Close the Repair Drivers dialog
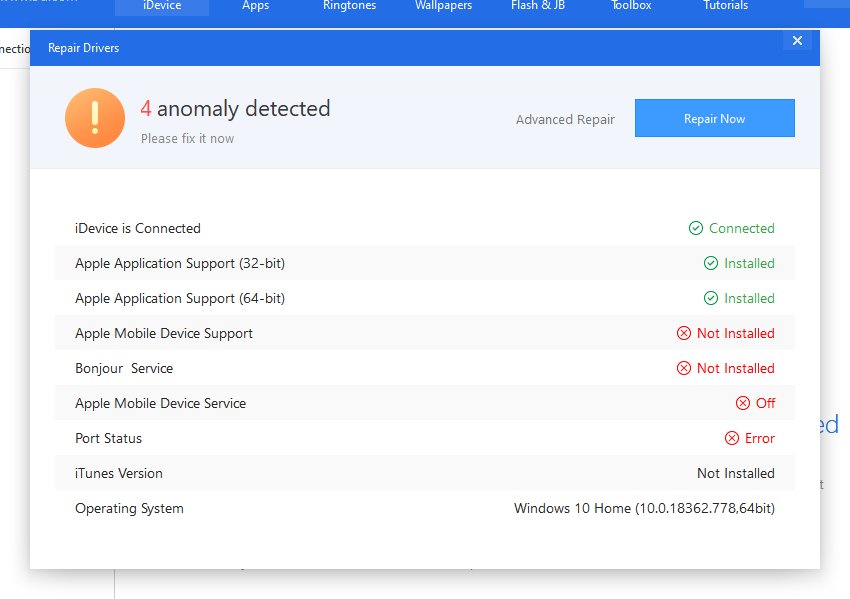This screenshot has width=850, height=599. click(797, 41)
